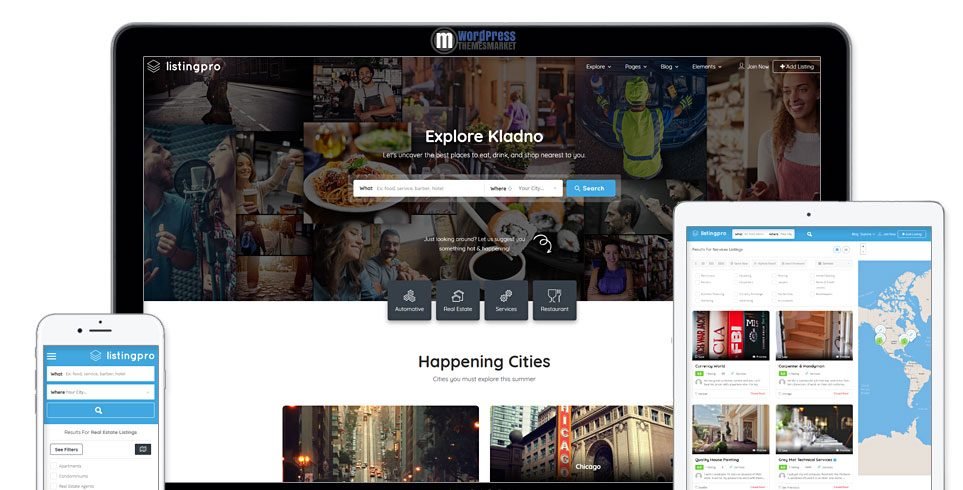Open the Grey Mat Technical Services listing image
This screenshot has height=490, width=963.
pyautogui.click(x=814, y=429)
